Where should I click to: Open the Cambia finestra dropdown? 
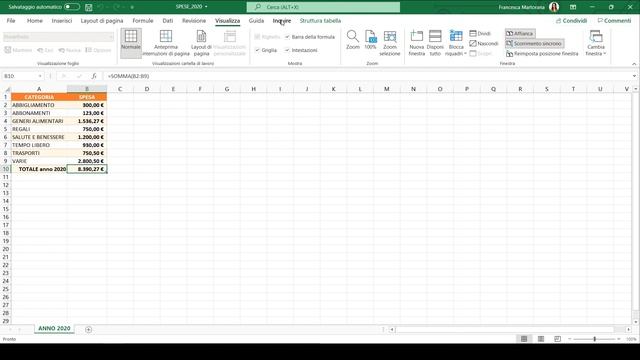pos(596,43)
